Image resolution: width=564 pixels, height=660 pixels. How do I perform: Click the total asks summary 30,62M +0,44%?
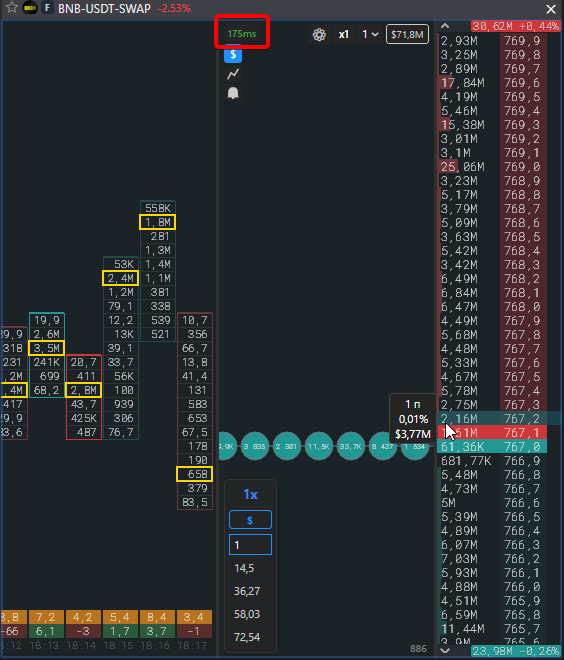click(x=516, y=26)
